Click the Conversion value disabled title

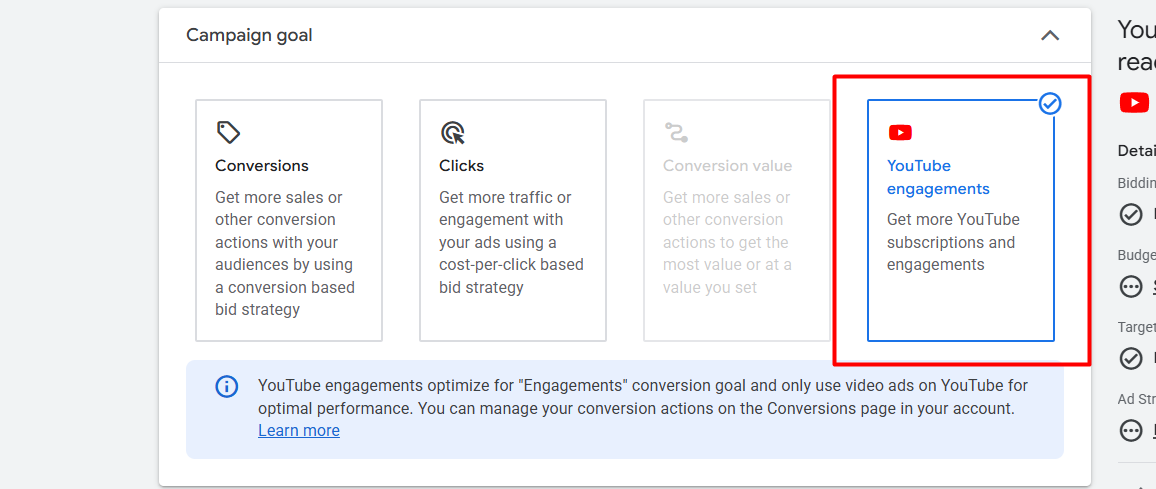coord(727,166)
